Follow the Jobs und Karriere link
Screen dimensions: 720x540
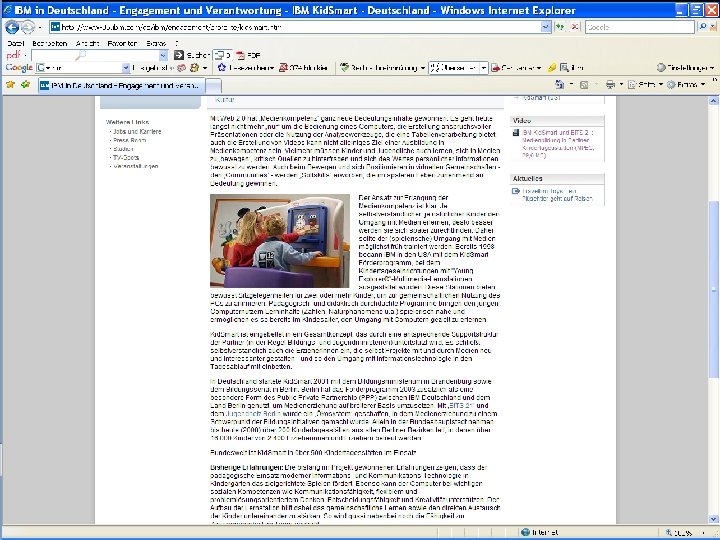[137, 131]
